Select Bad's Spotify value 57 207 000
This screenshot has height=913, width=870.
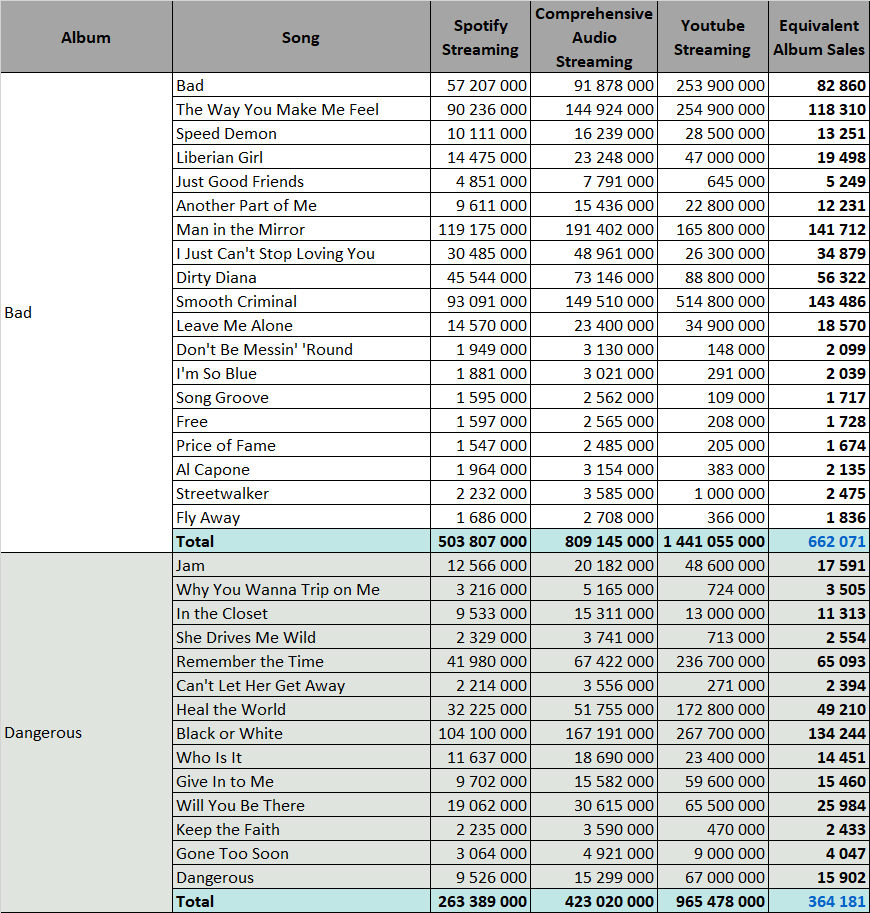click(x=480, y=86)
